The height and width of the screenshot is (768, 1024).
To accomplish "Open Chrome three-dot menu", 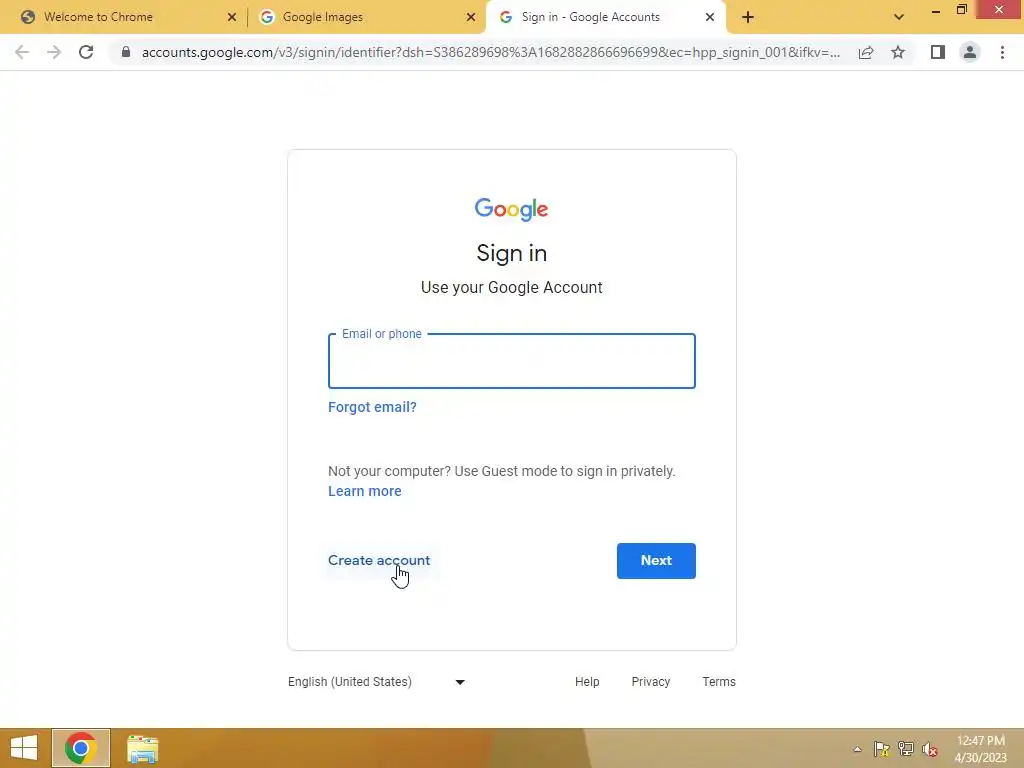I will [1002, 52].
